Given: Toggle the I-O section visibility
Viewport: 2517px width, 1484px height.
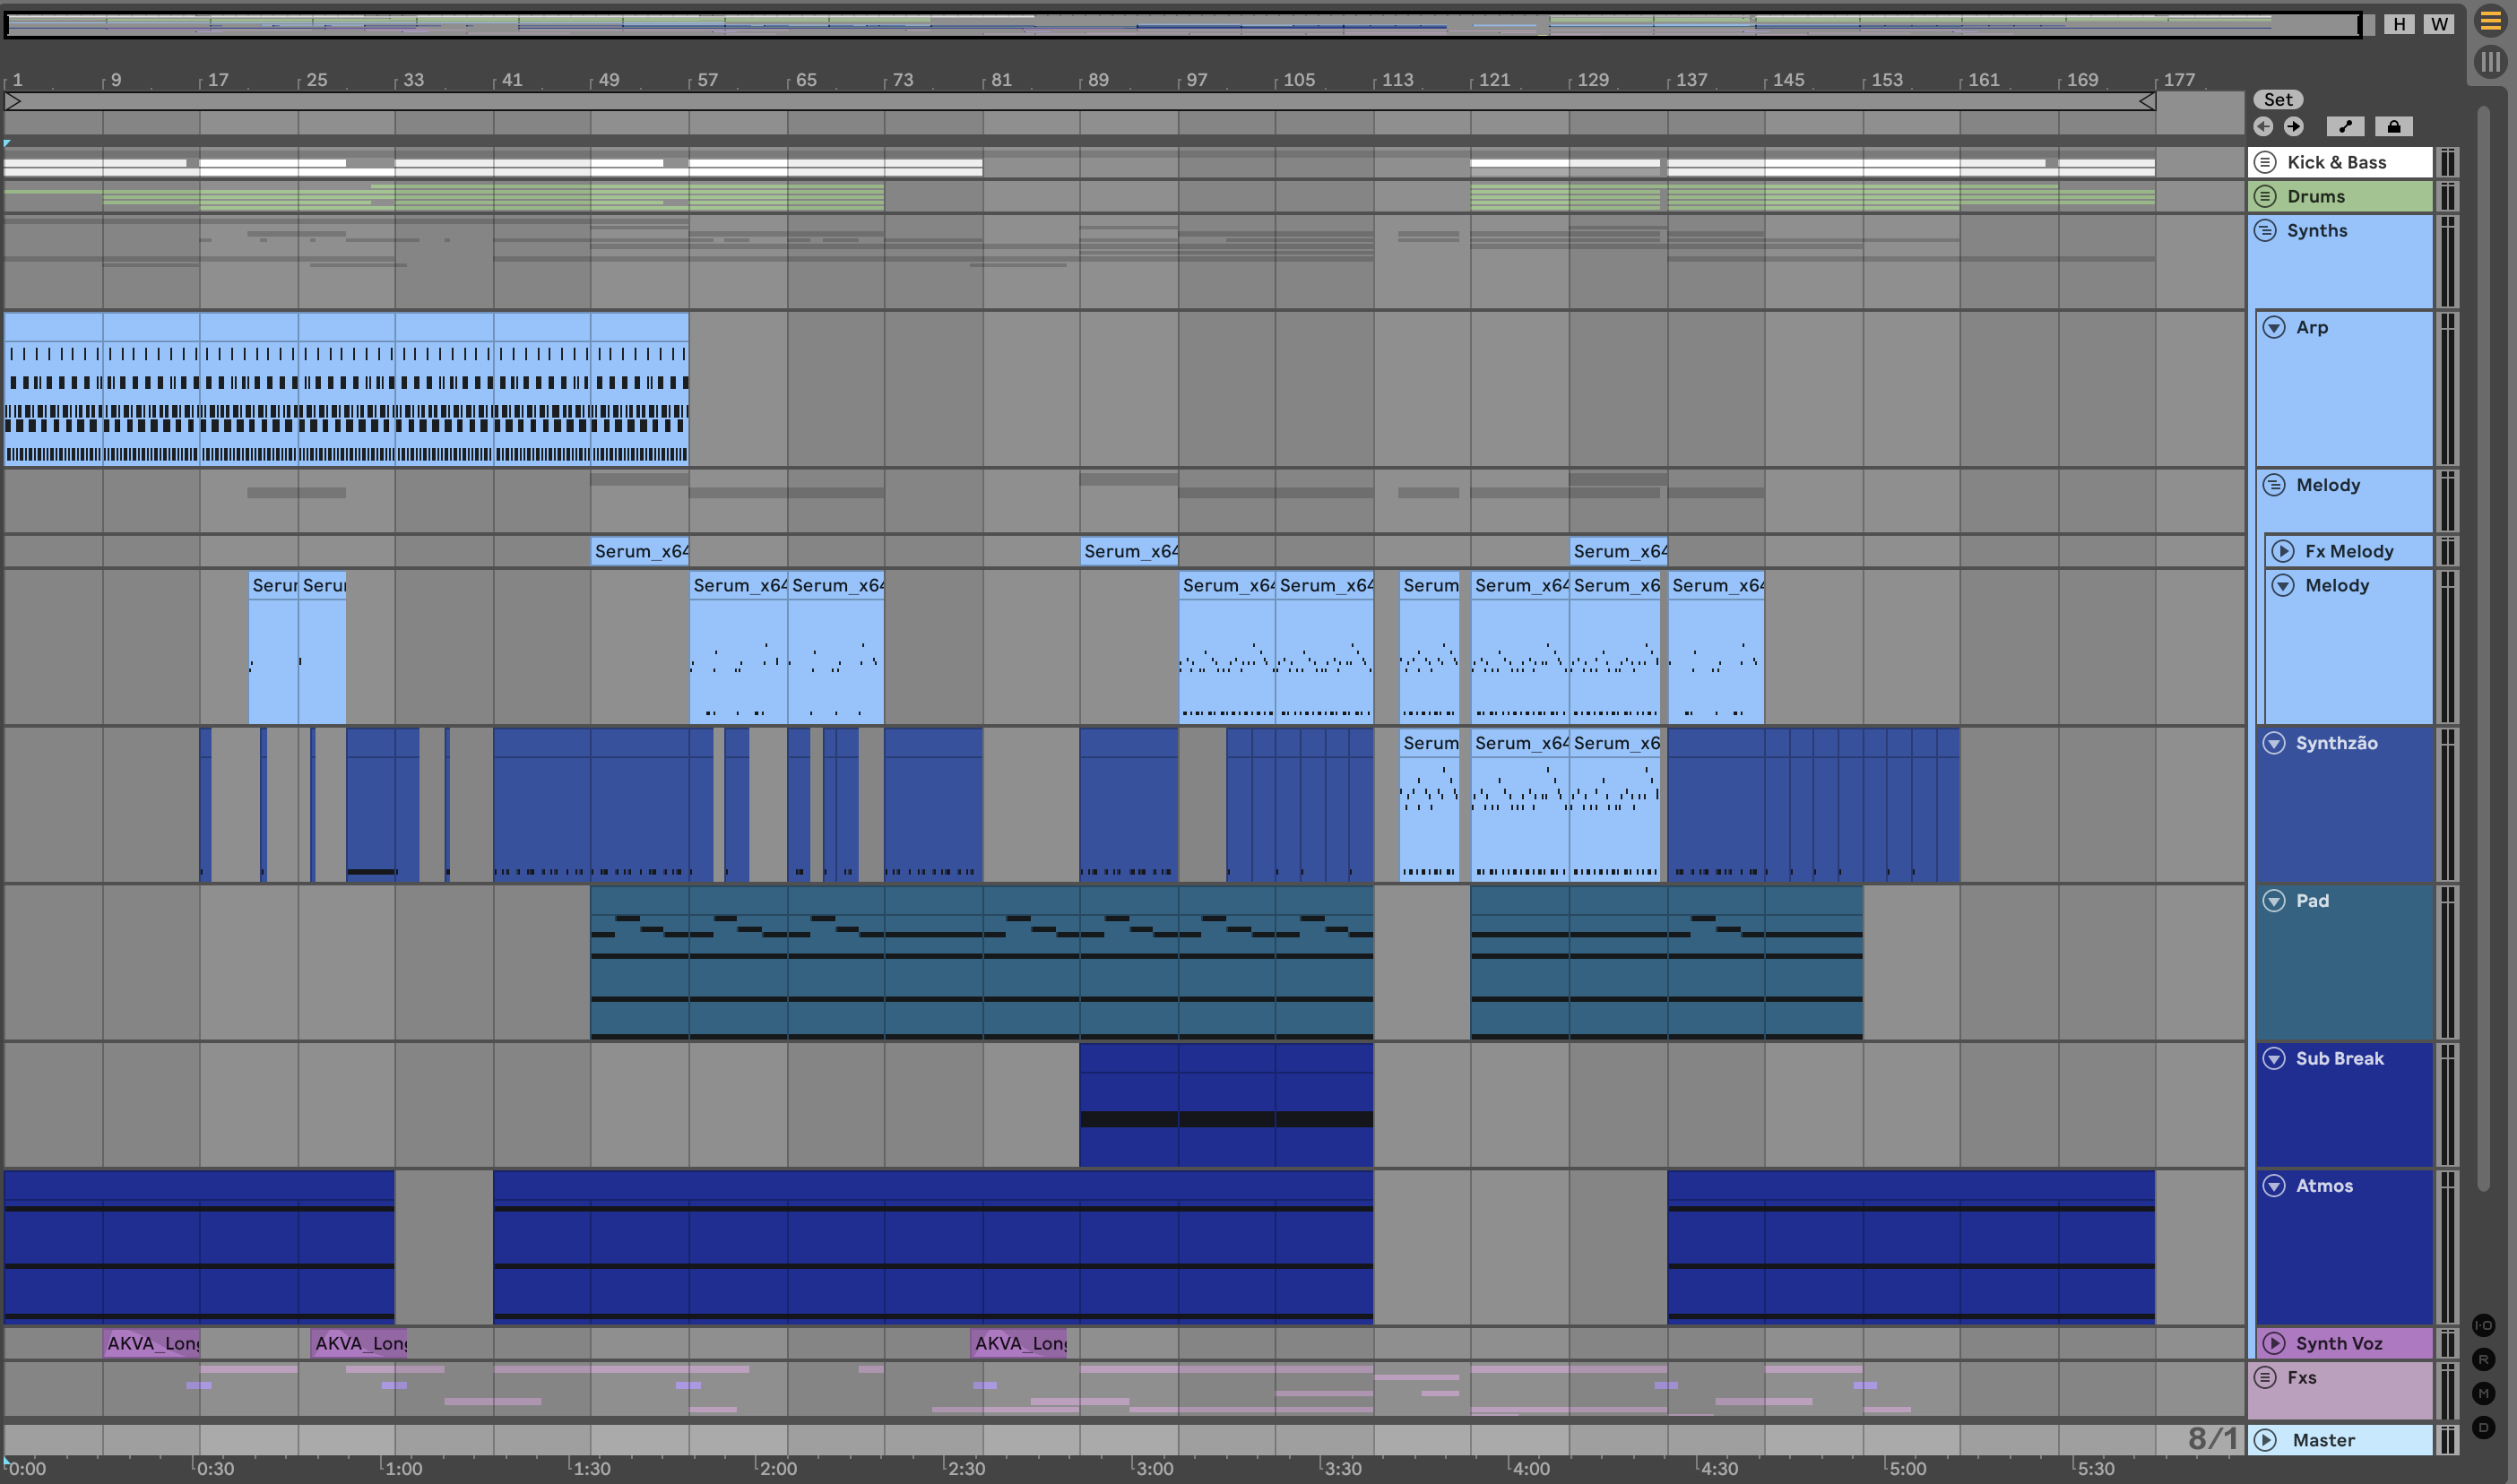Looking at the screenshot, I should [2483, 1326].
